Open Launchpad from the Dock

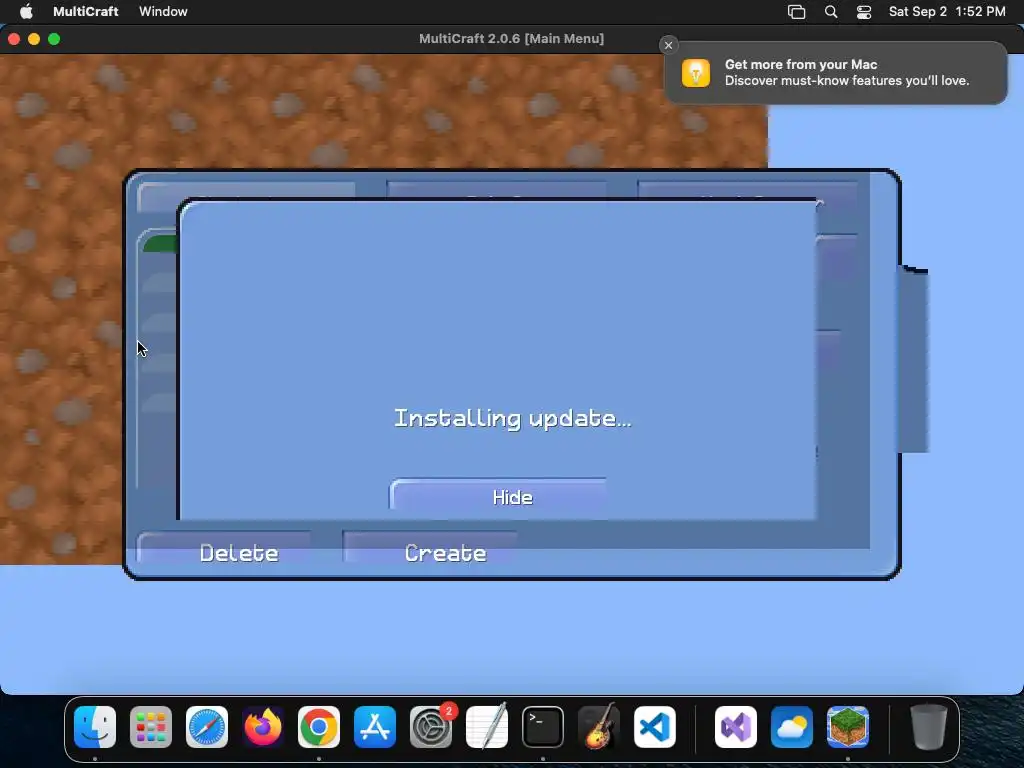[151, 727]
